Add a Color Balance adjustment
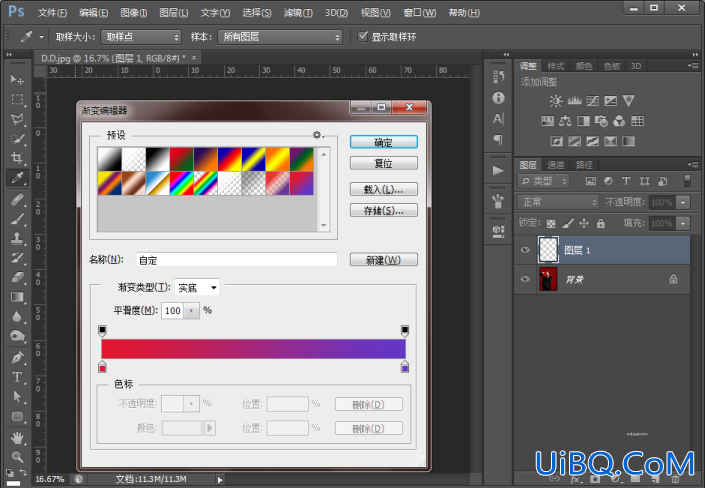The image size is (705, 488). point(565,121)
